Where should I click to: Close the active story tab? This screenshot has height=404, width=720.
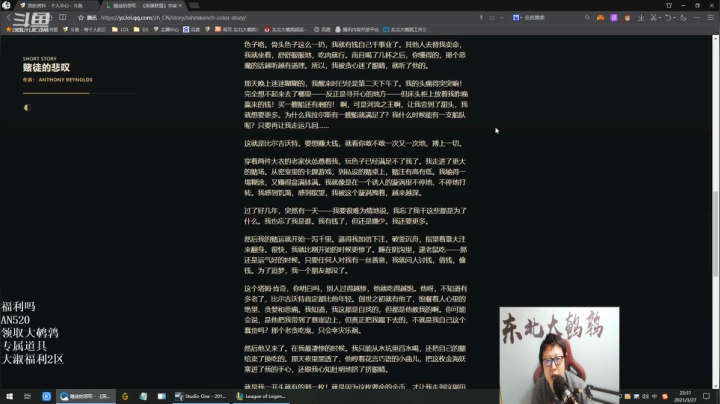[x=180, y=6]
